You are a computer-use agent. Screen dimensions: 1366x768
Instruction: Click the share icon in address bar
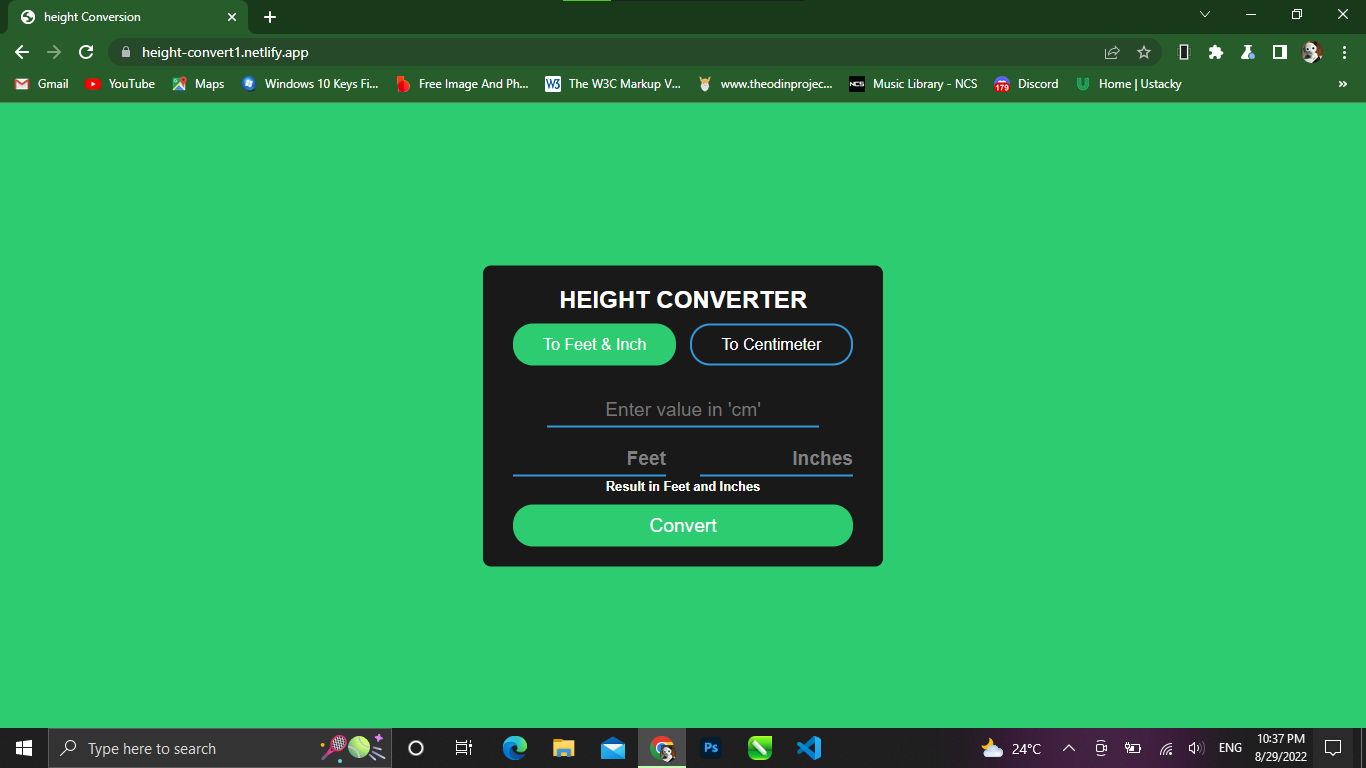pos(1111,52)
